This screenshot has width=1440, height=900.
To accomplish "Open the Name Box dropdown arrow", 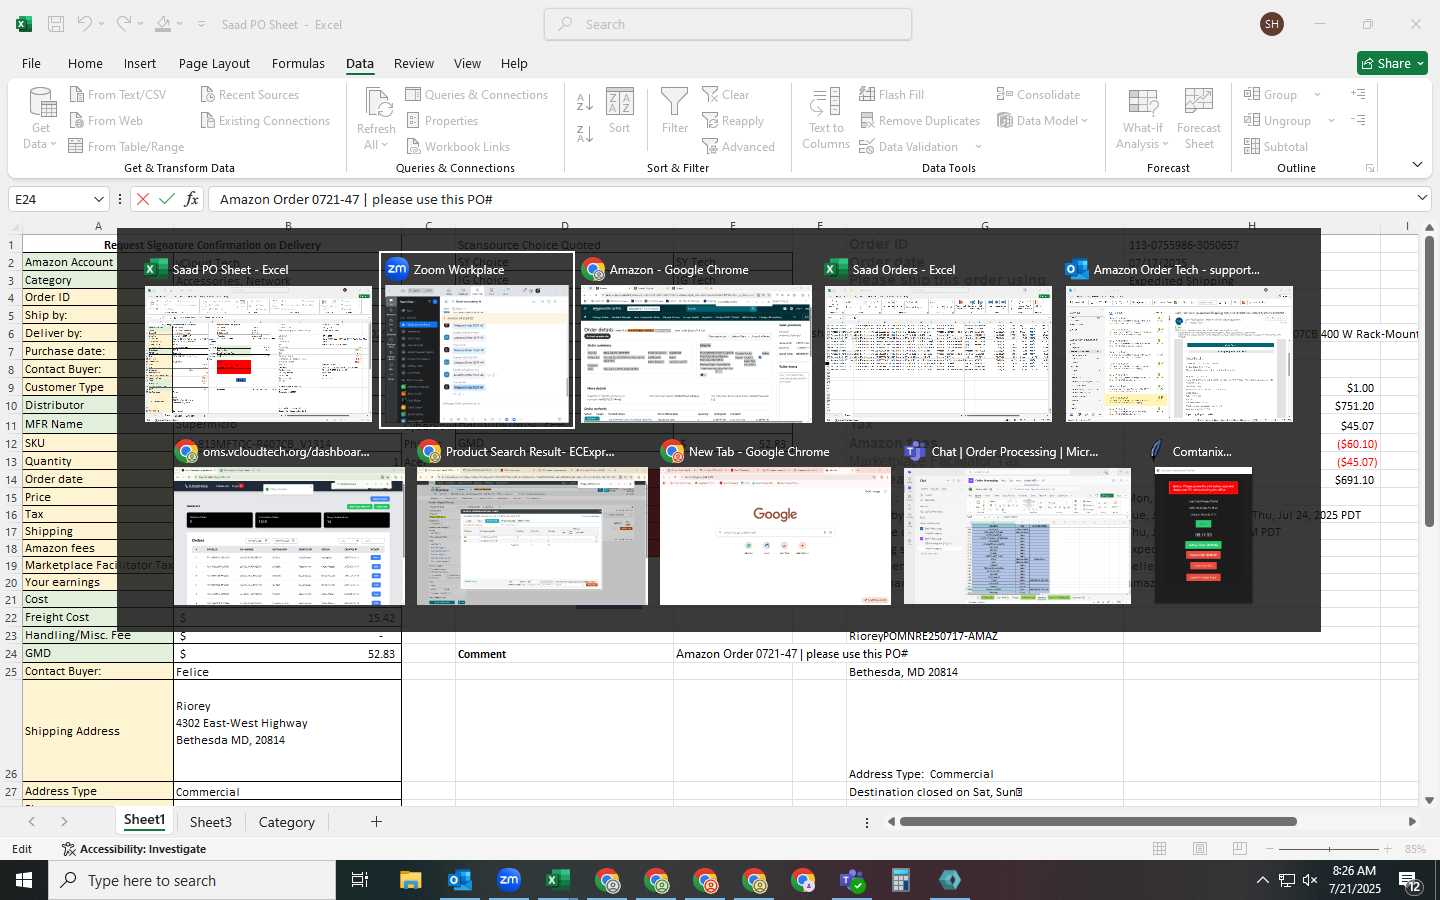I will pyautogui.click(x=98, y=199).
